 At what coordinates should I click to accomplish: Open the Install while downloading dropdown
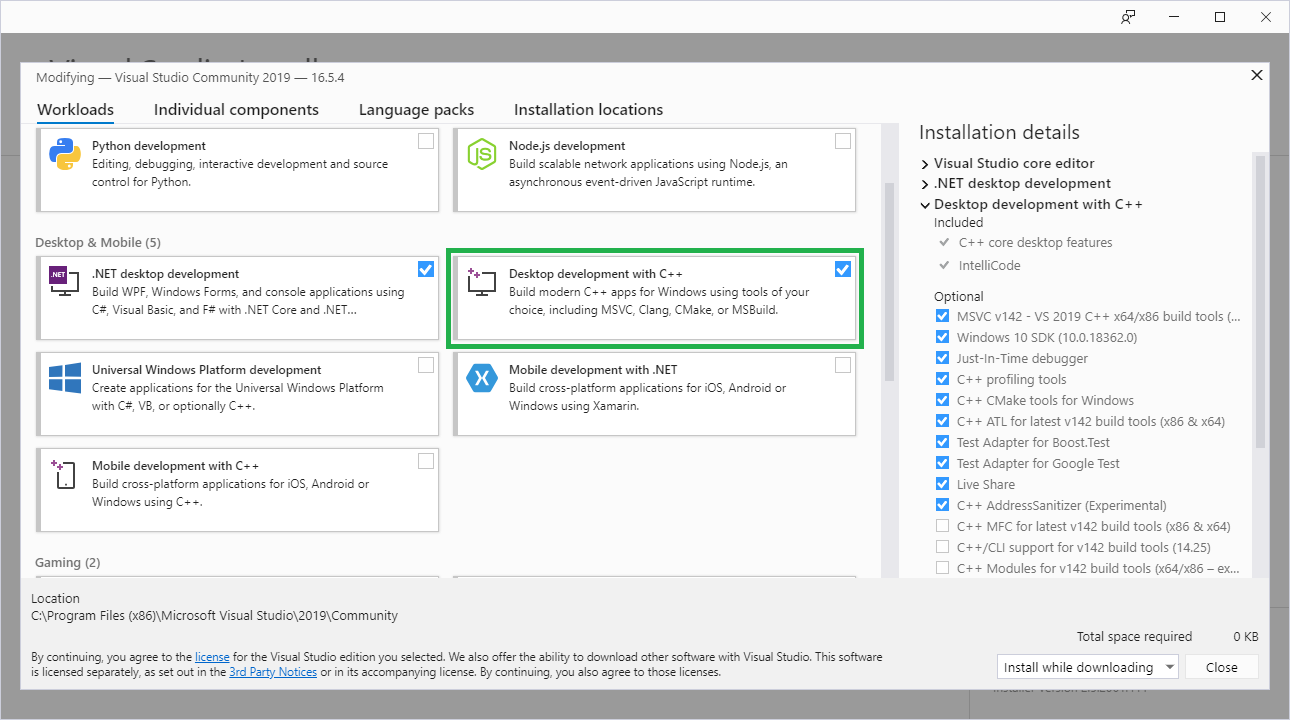[1088, 667]
